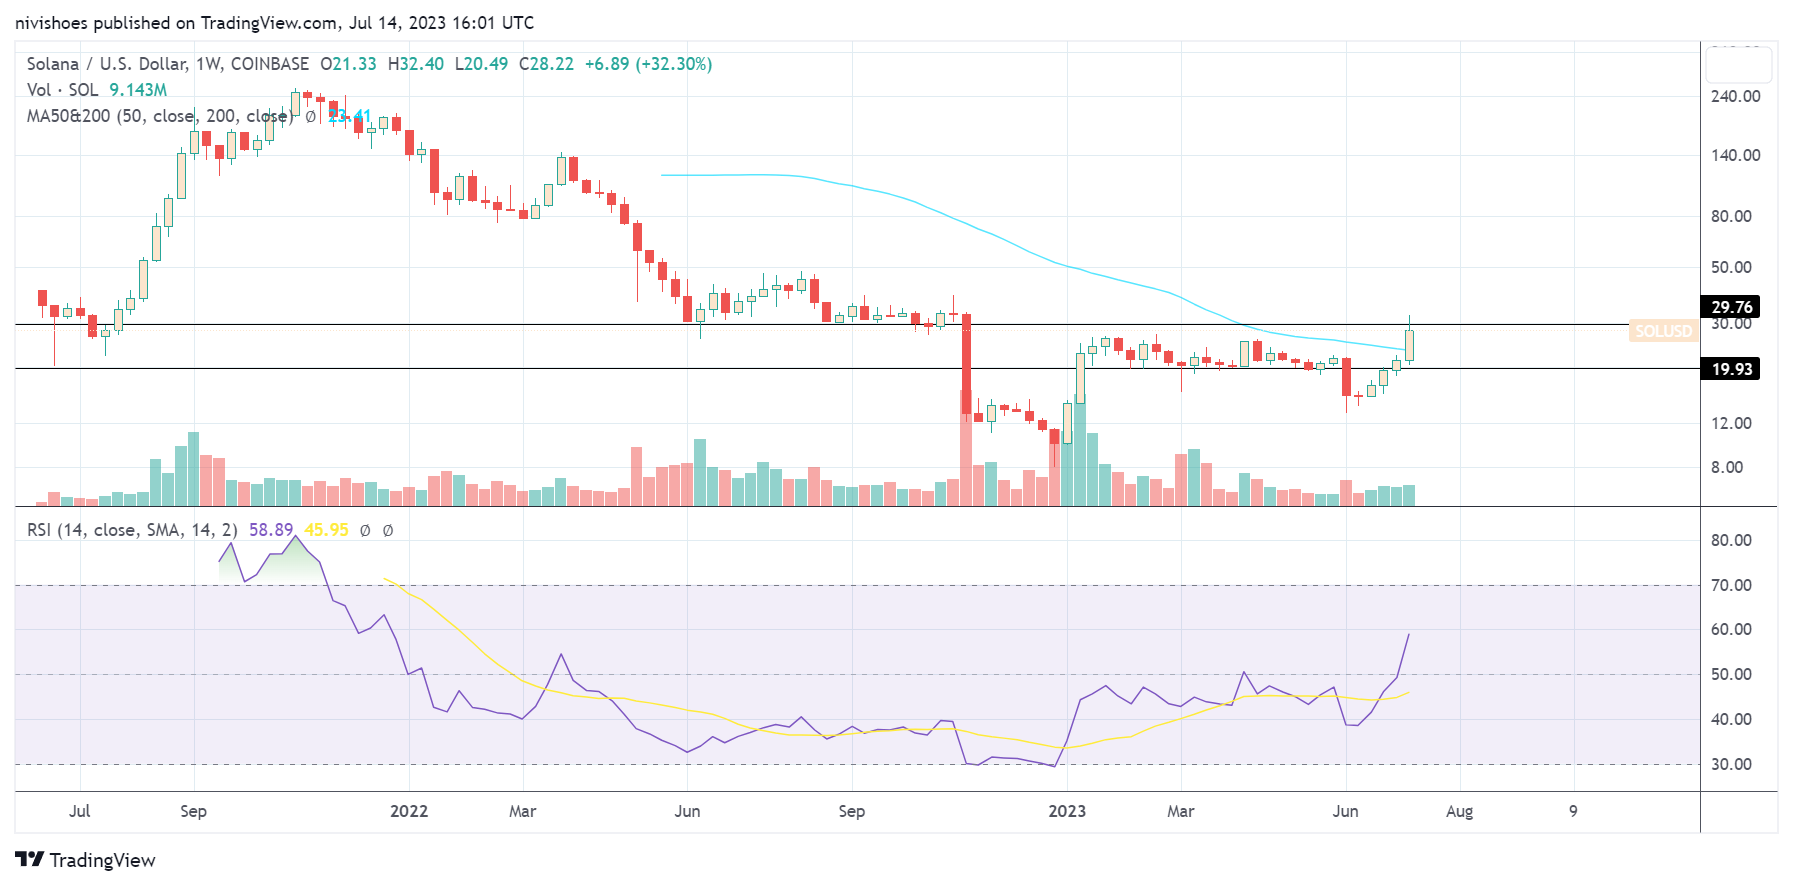
Task: Click the yellow RSI SMA value 45.95
Action: [x=326, y=530]
